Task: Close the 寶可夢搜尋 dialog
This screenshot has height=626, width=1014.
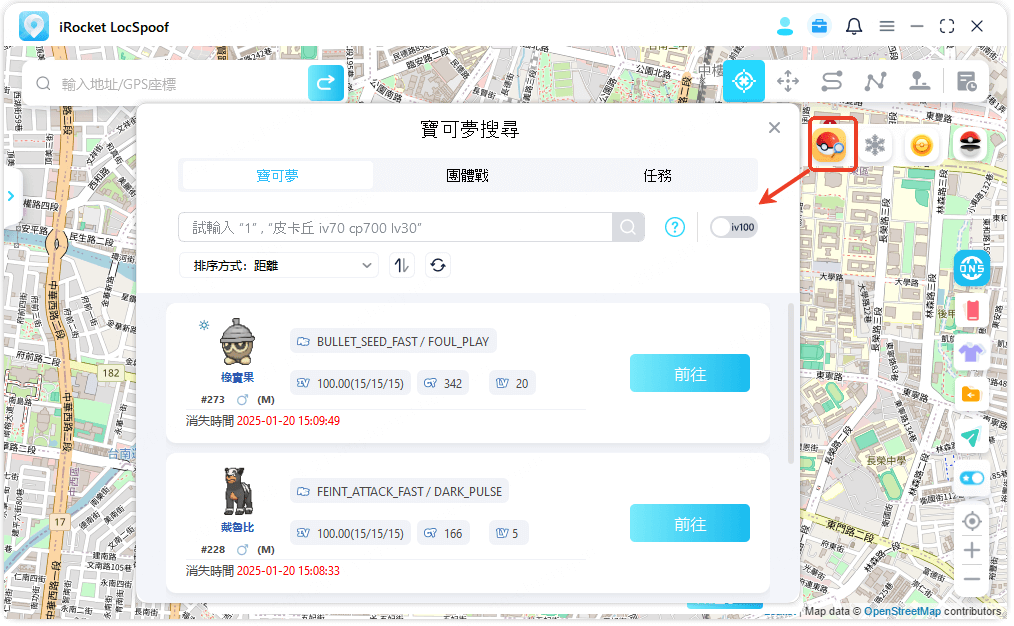Action: tap(774, 128)
